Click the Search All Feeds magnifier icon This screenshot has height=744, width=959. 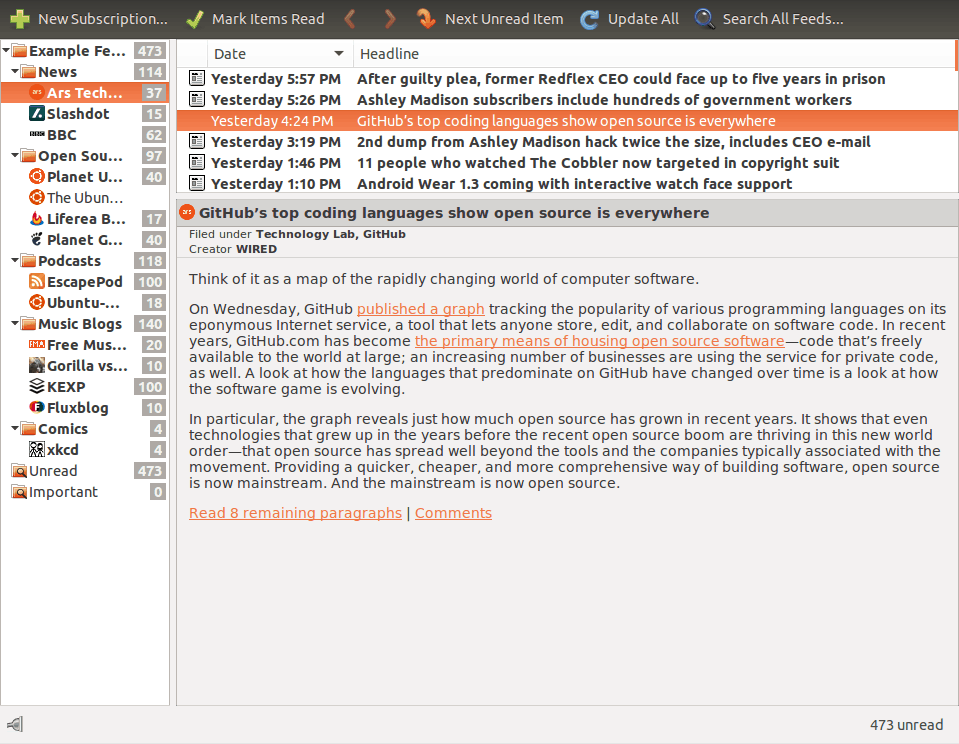coord(704,19)
